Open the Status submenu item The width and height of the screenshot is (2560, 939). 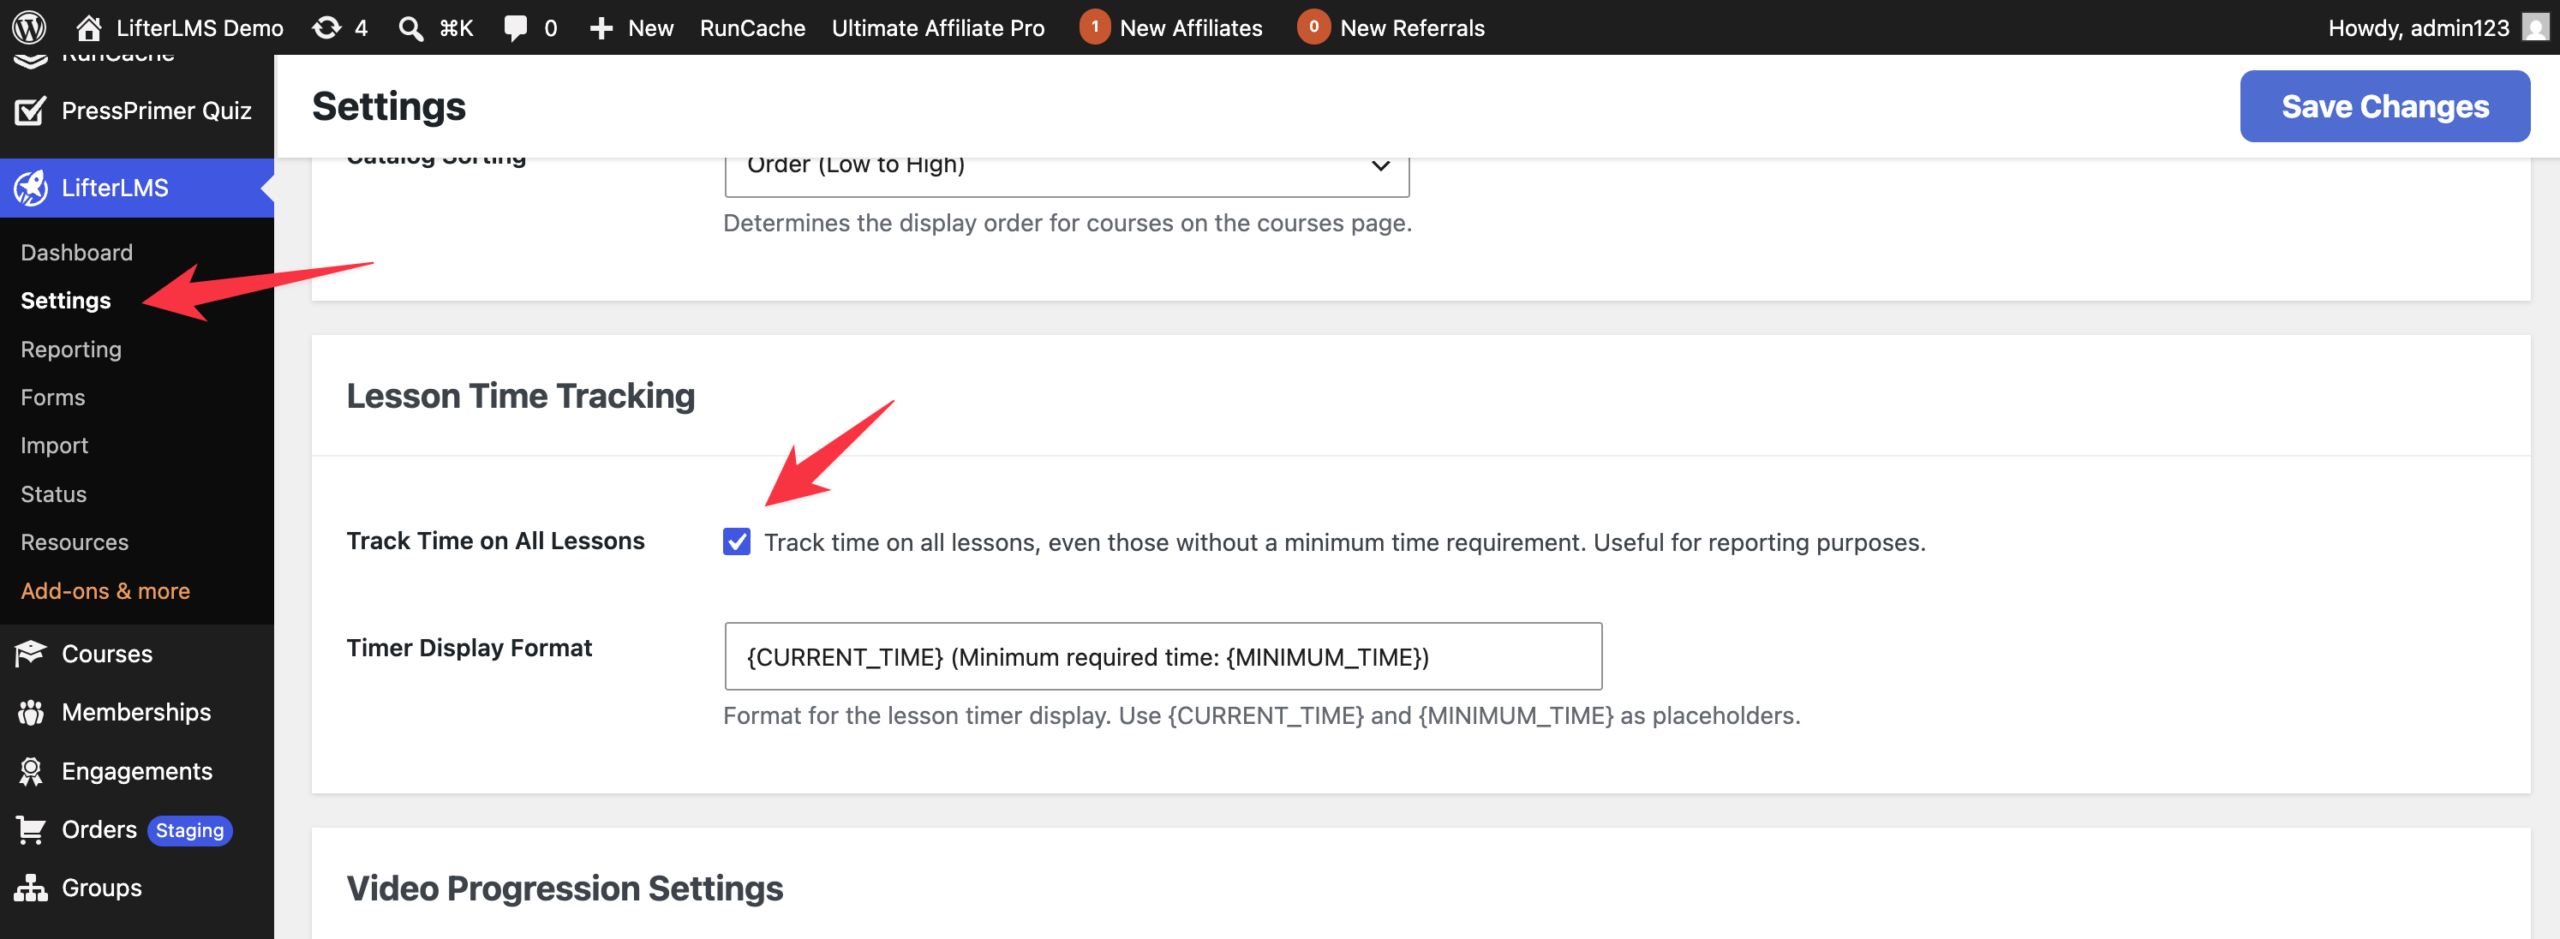[53, 494]
